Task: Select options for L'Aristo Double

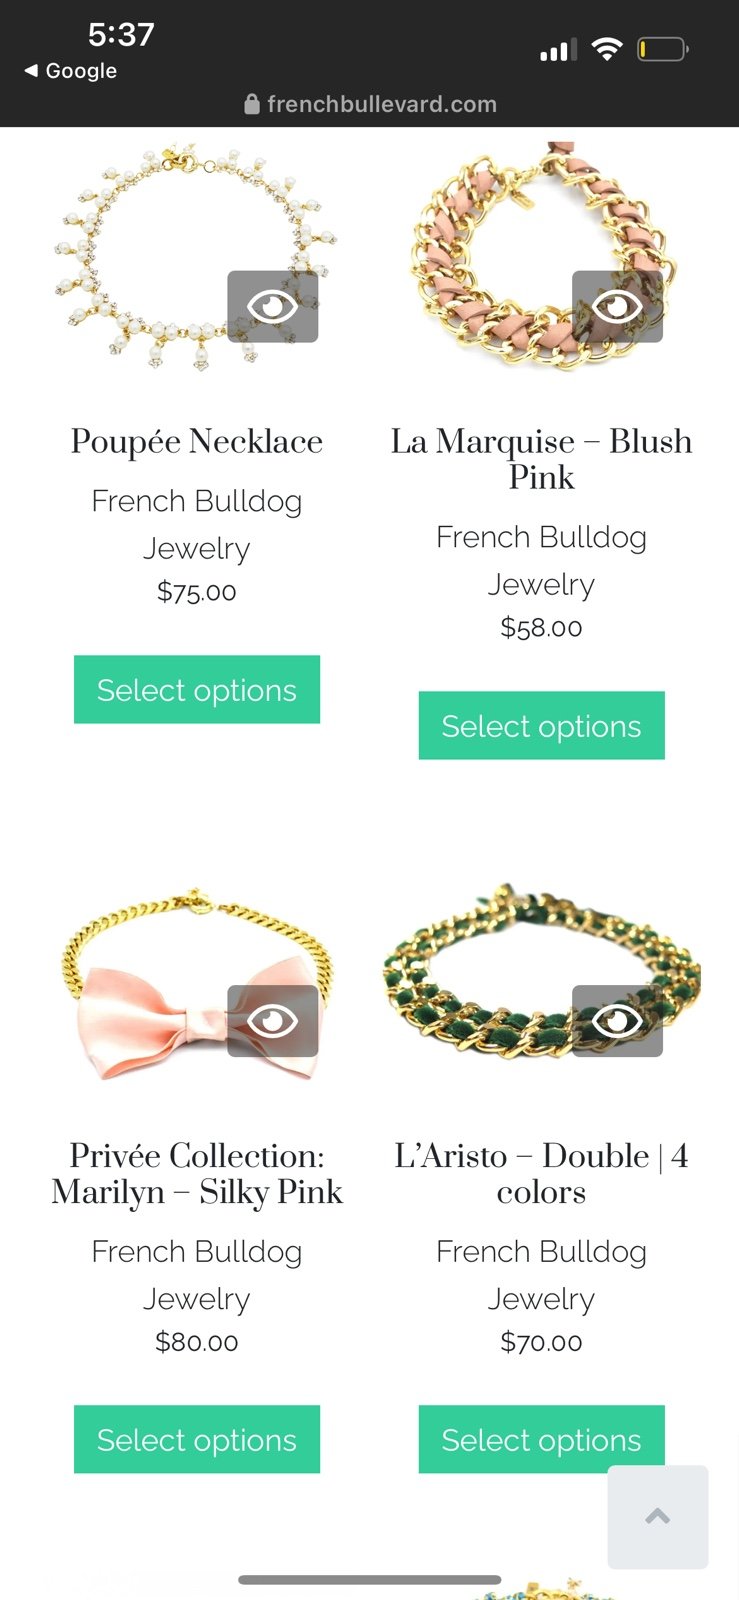Action: tap(541, 1439)
